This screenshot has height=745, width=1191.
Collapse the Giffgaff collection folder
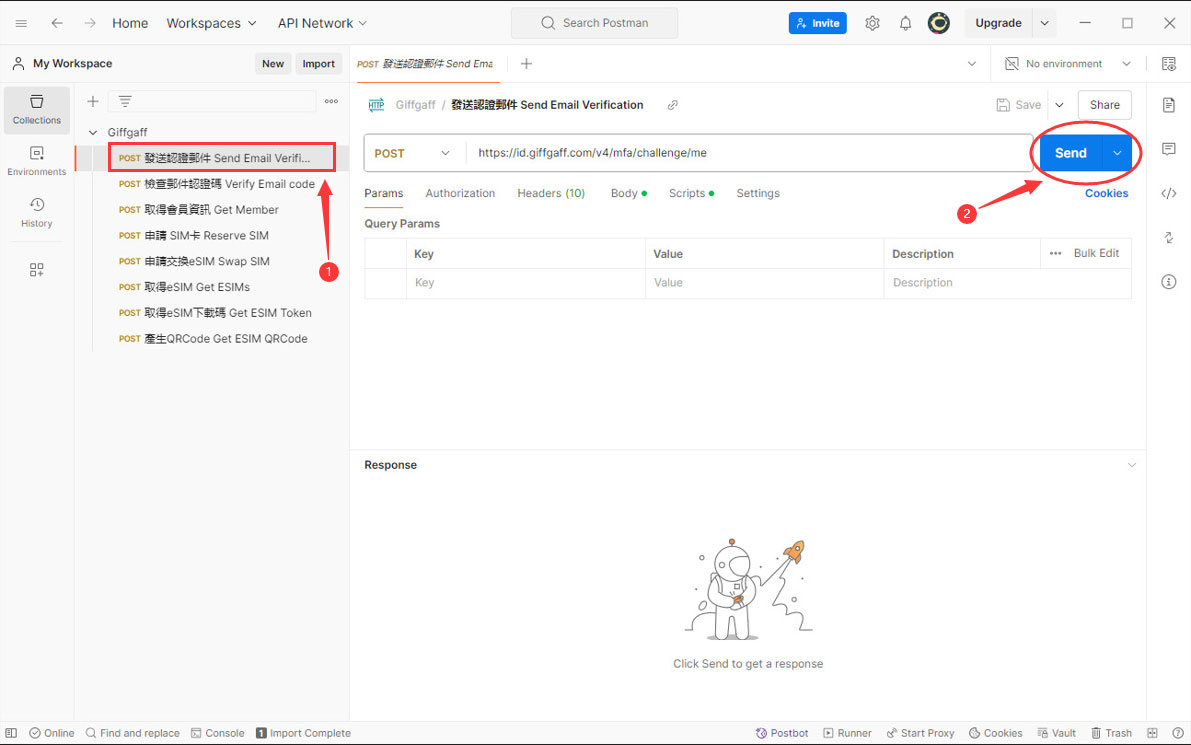tap(94, 132)
